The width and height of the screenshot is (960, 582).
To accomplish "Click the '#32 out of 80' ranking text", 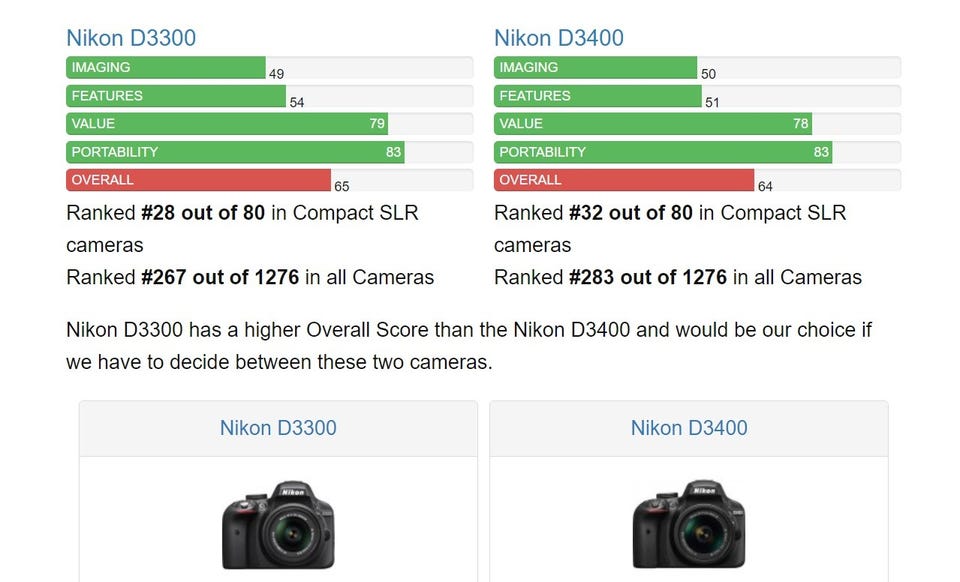I will pyautogui.click(x=631, y=213).
